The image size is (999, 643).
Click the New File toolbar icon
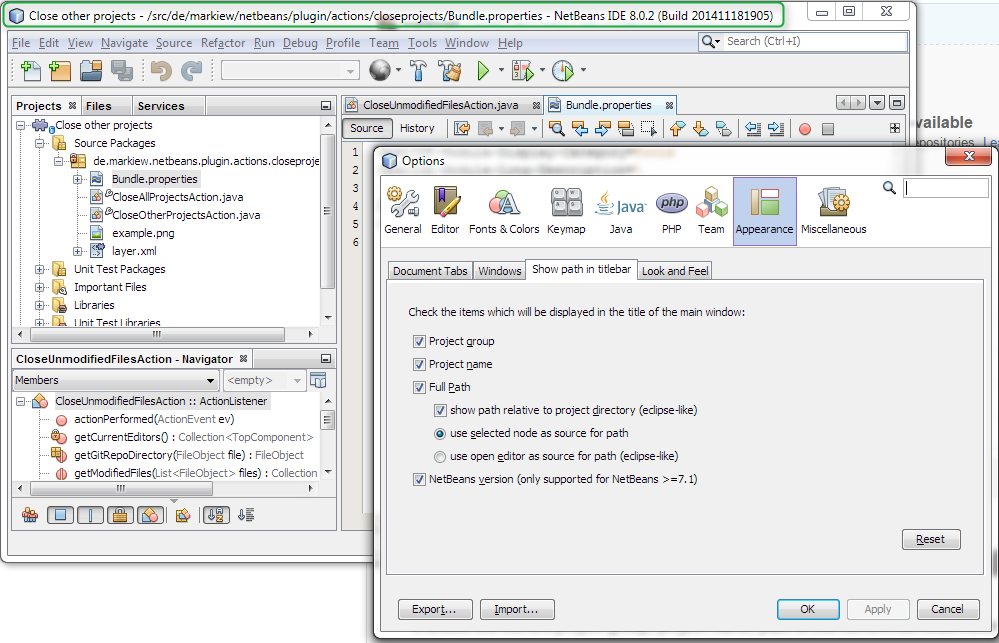31,70
